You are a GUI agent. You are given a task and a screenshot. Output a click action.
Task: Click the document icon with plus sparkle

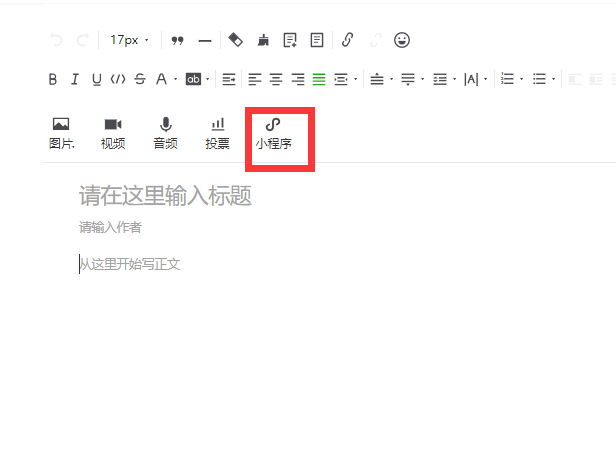coord(290,40)
